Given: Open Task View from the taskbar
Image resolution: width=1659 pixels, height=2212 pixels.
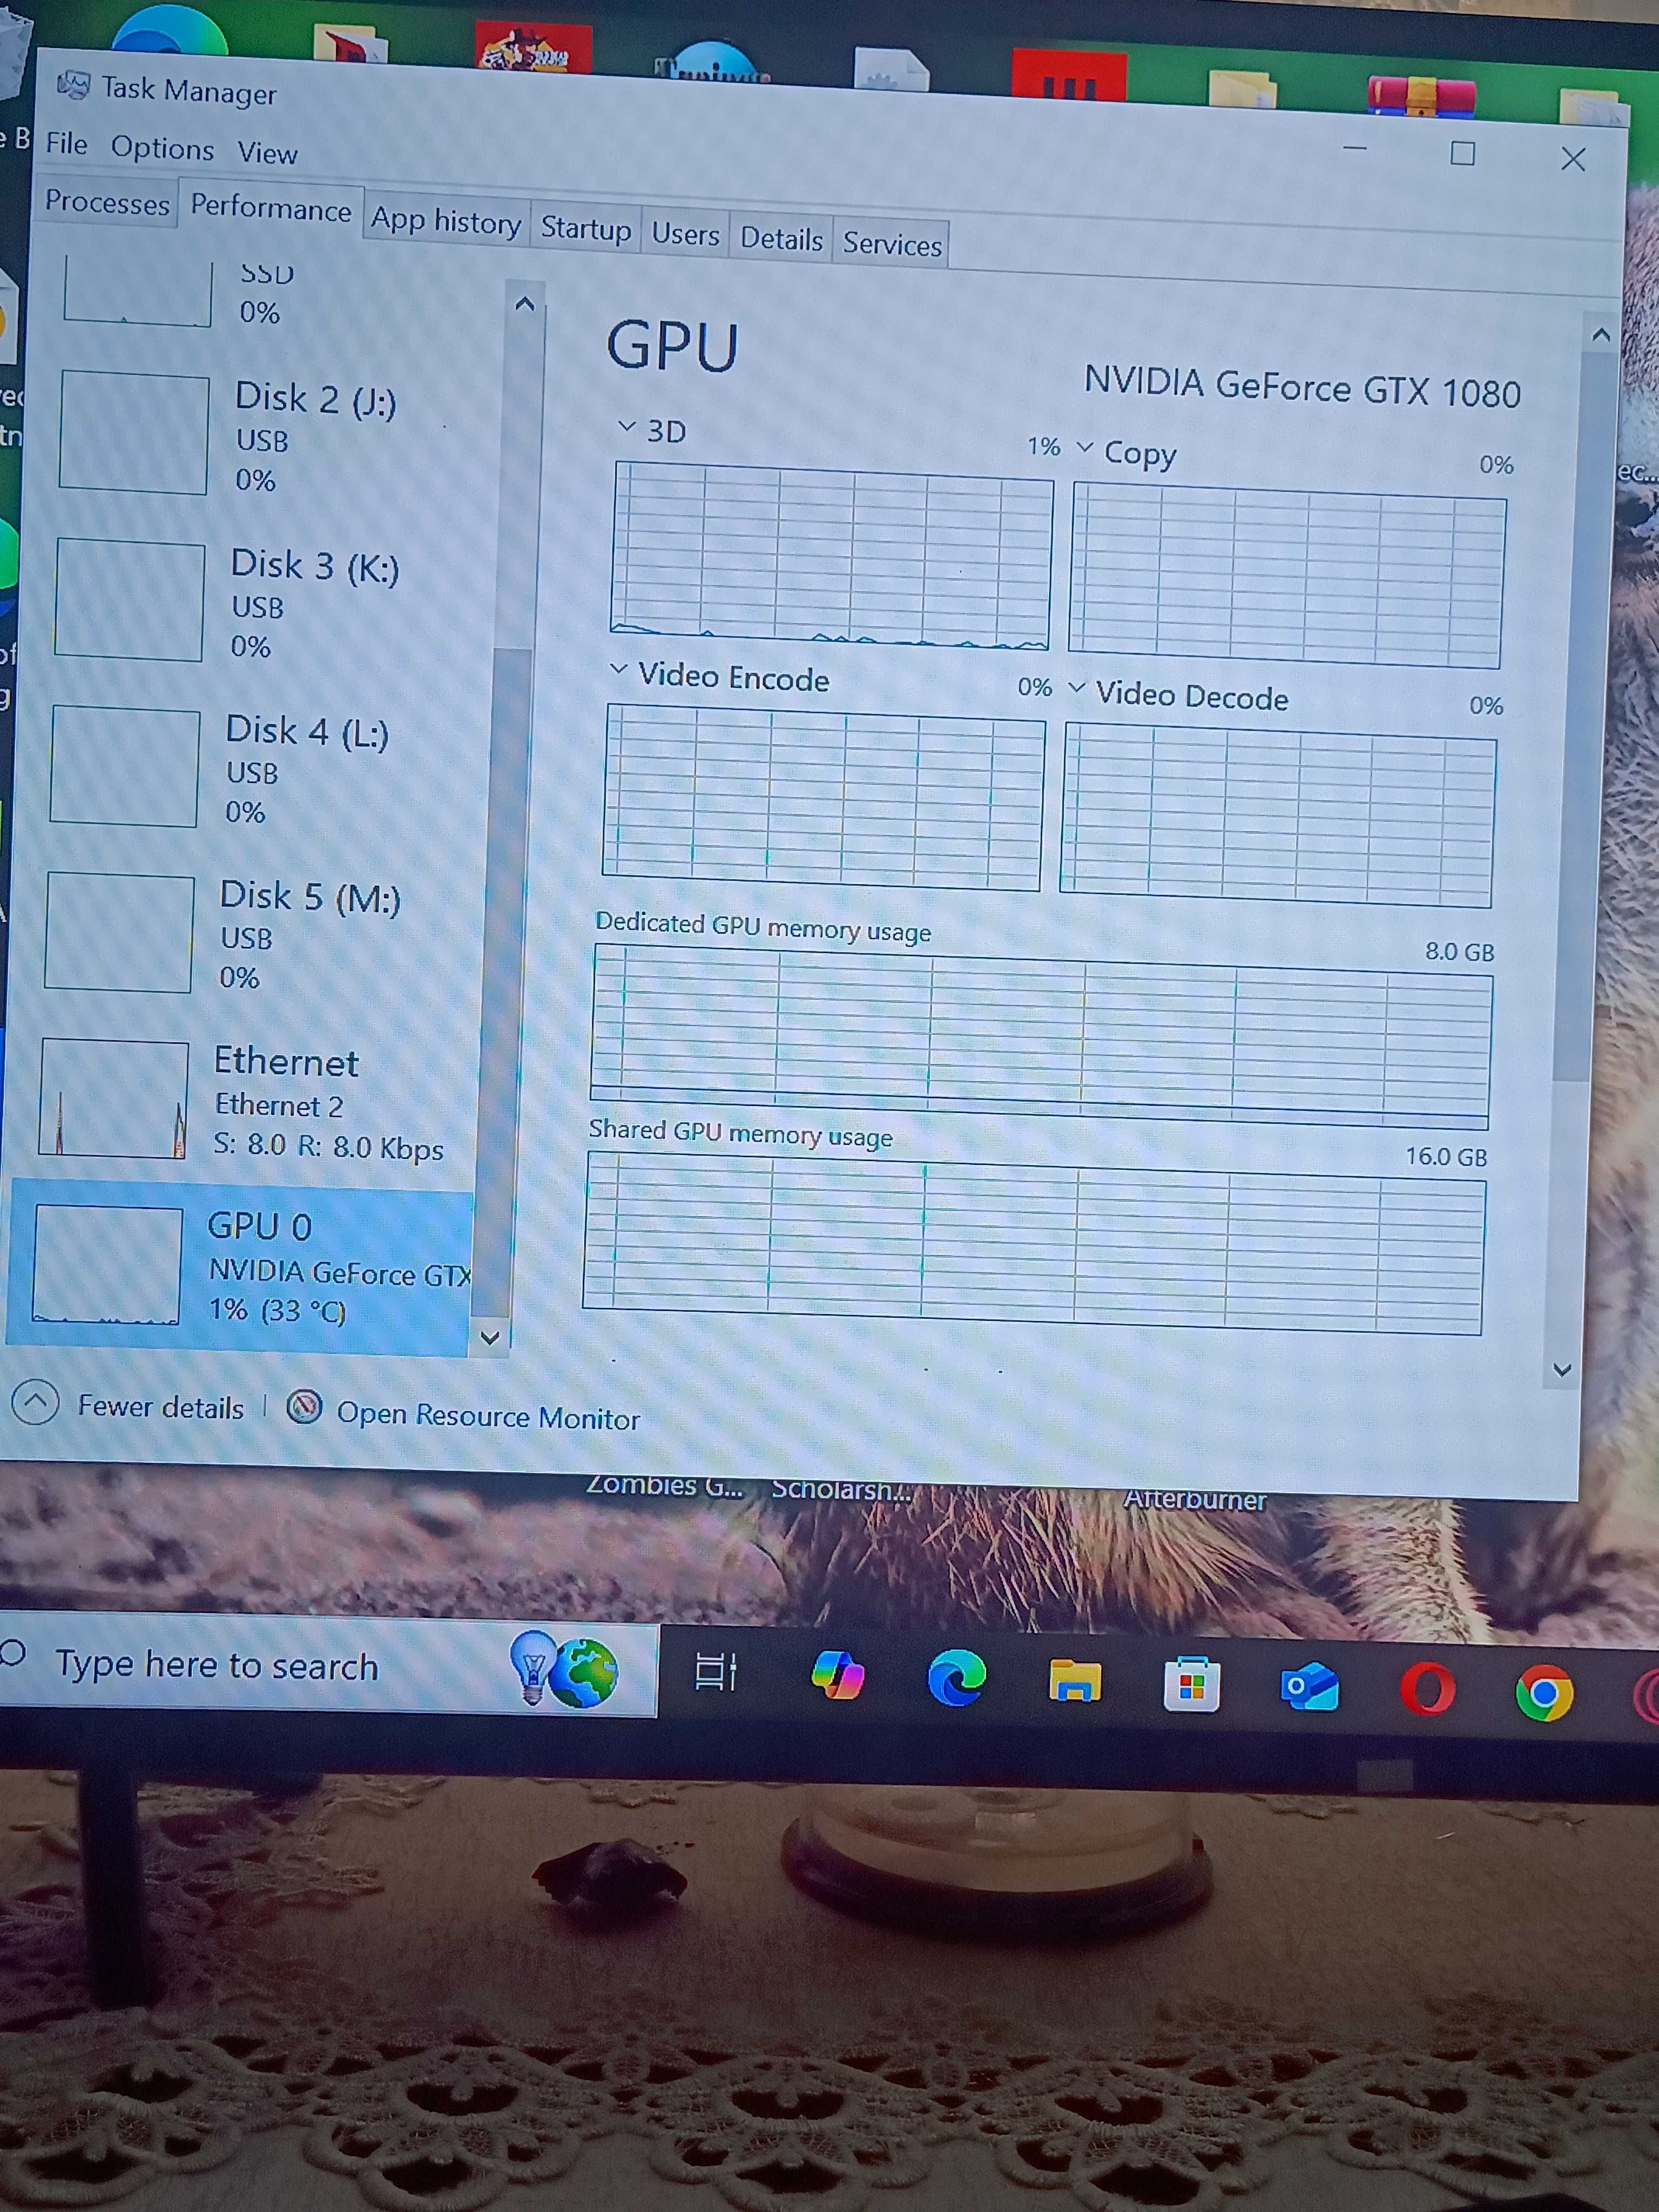Looking at the screenshot, I should pos(715,1671).
